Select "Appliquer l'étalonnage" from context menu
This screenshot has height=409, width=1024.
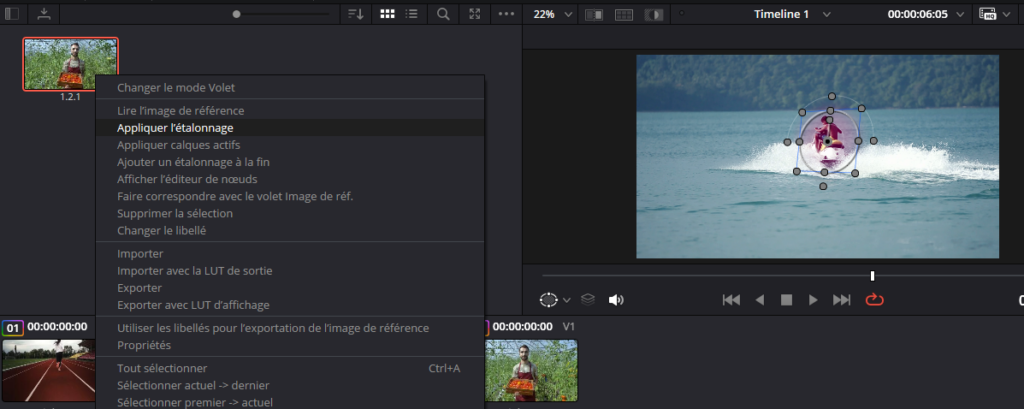(x=175, y=128)
